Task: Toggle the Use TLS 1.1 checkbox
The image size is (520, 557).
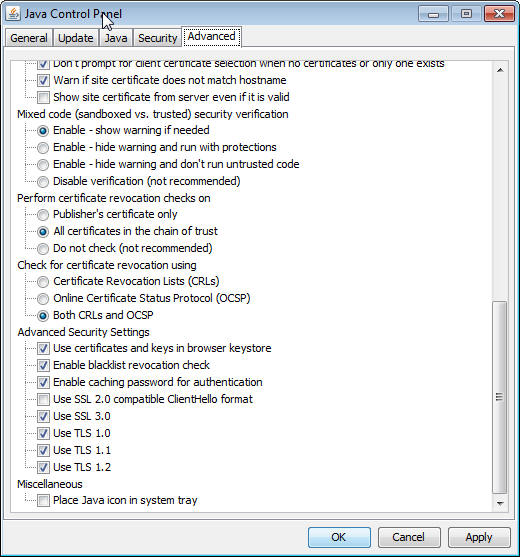Action: pyautogui.click(x=43, y=450)
